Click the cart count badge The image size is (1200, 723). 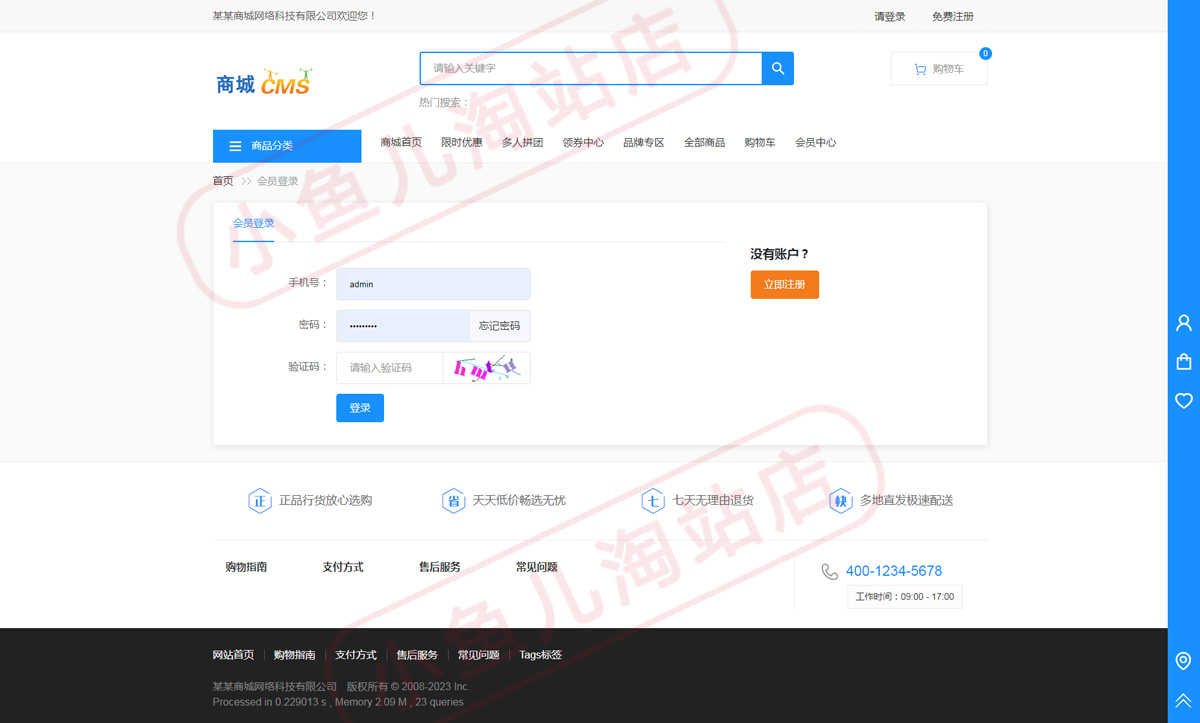pyautogui.click(x=986, y=53)
